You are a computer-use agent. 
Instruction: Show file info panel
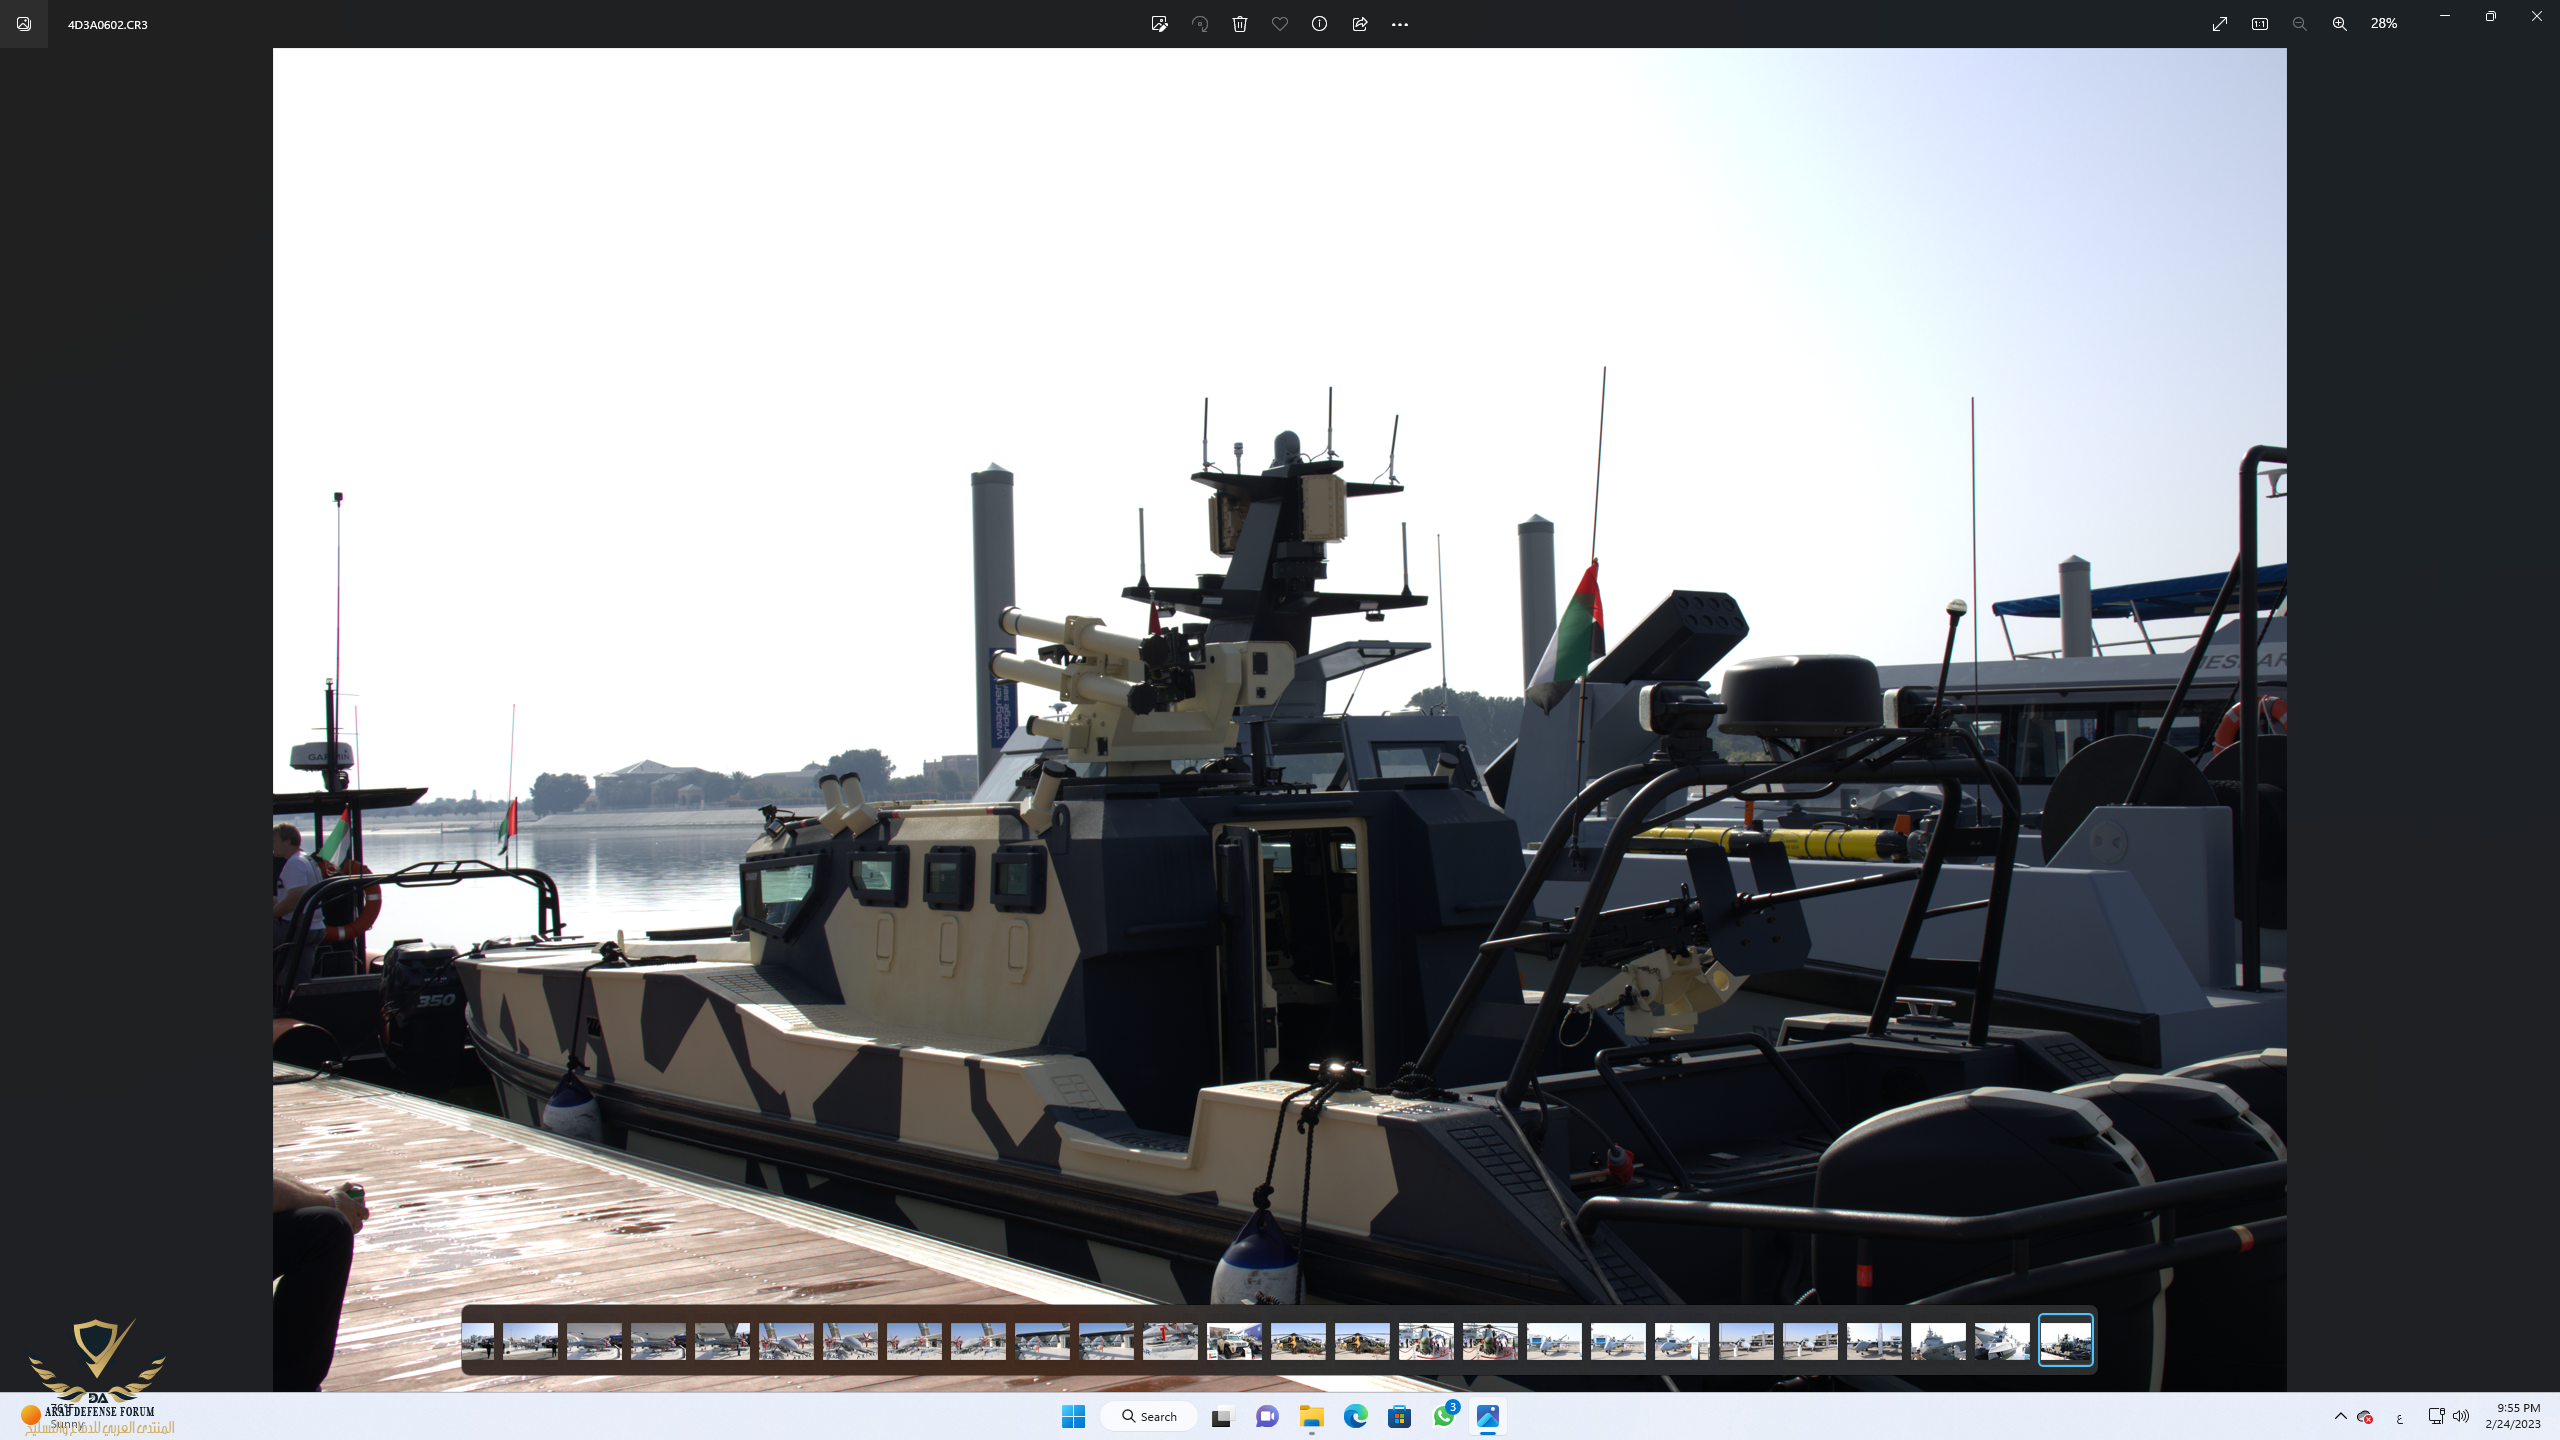pyautogui.click(x=1320, y=24)
